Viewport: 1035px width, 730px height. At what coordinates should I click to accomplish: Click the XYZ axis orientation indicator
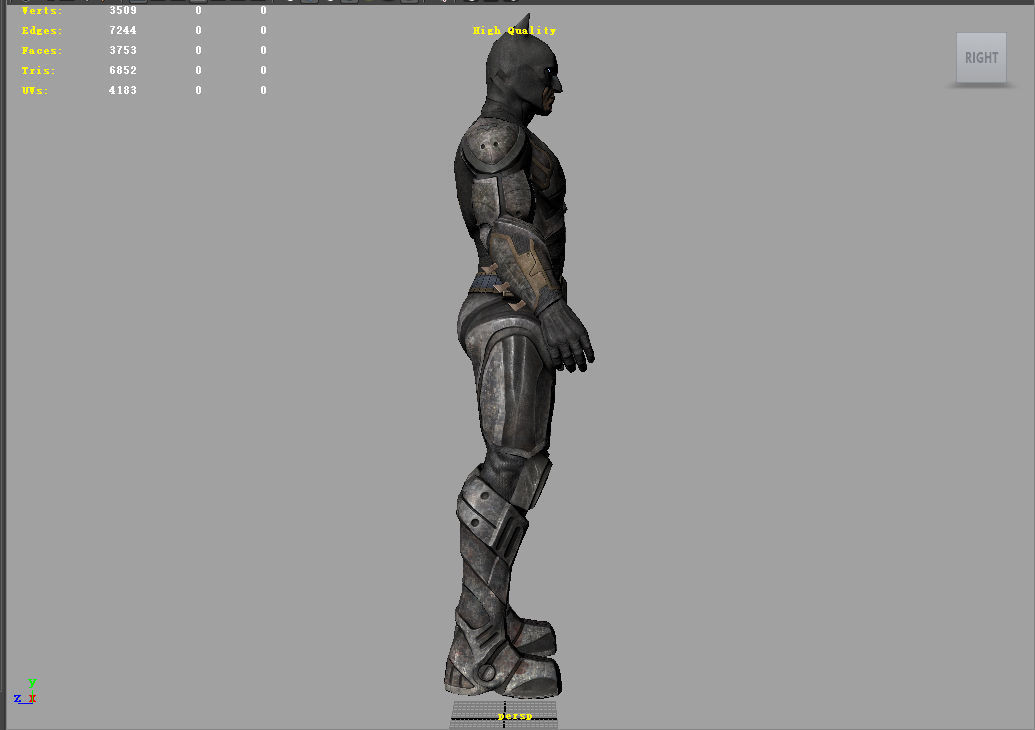point(25,692)
